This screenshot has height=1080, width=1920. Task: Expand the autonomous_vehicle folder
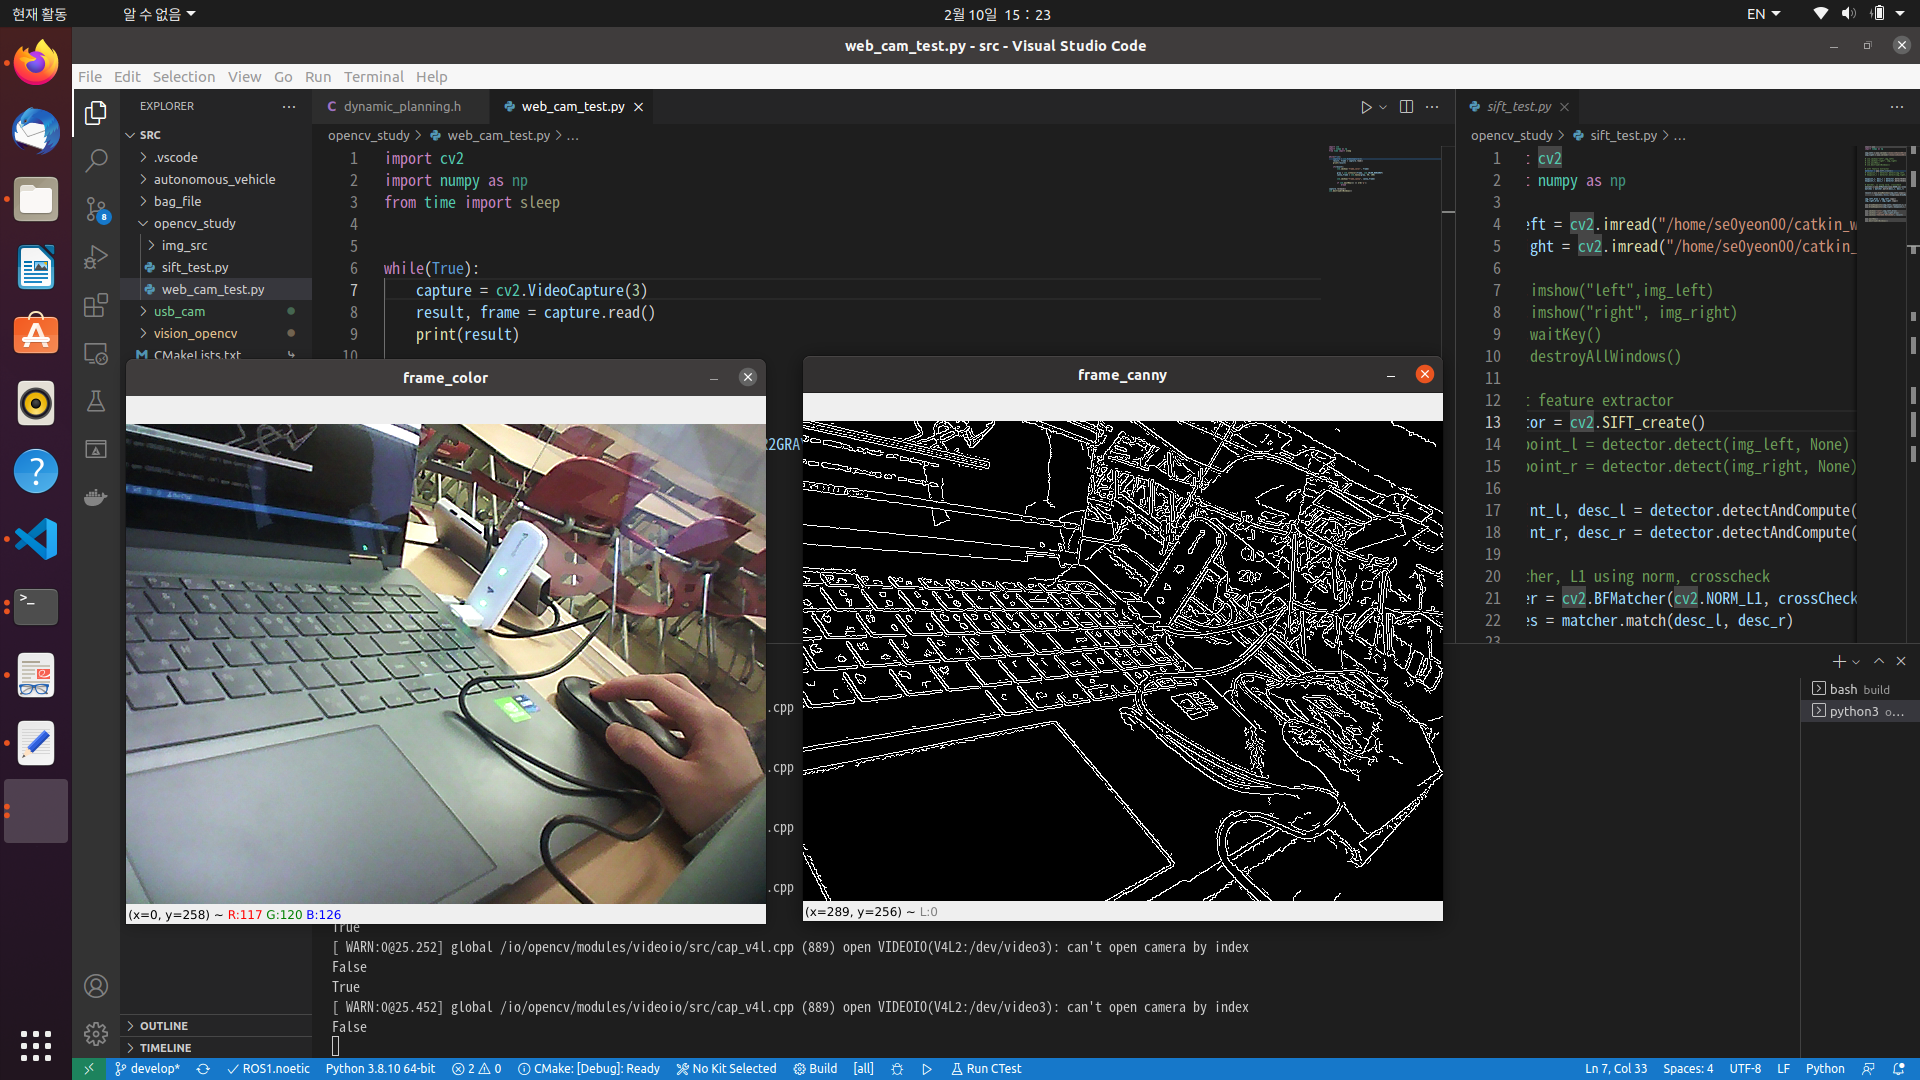pos(214,179)
